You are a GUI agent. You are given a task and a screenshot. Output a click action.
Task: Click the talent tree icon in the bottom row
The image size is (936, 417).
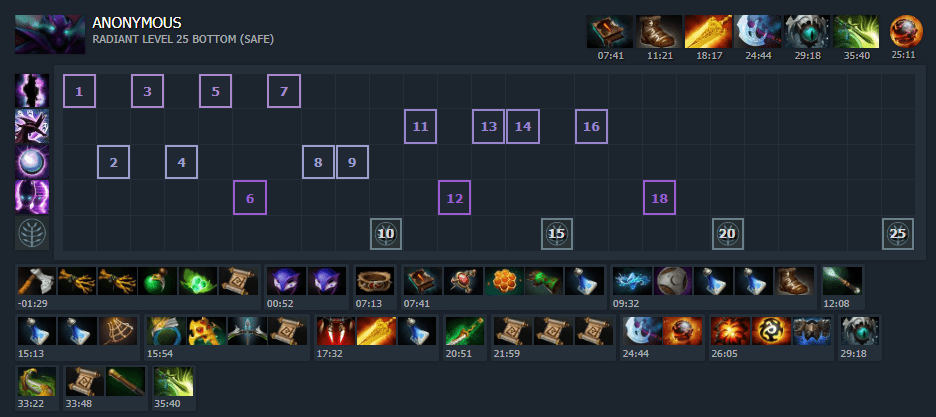(32, 233)
